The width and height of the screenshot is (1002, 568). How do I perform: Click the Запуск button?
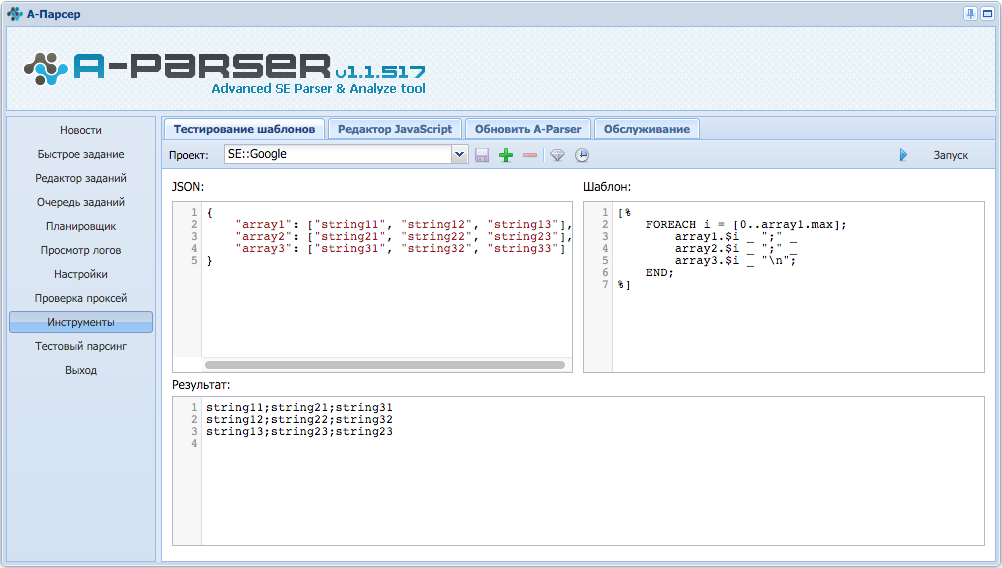point(950,155)
